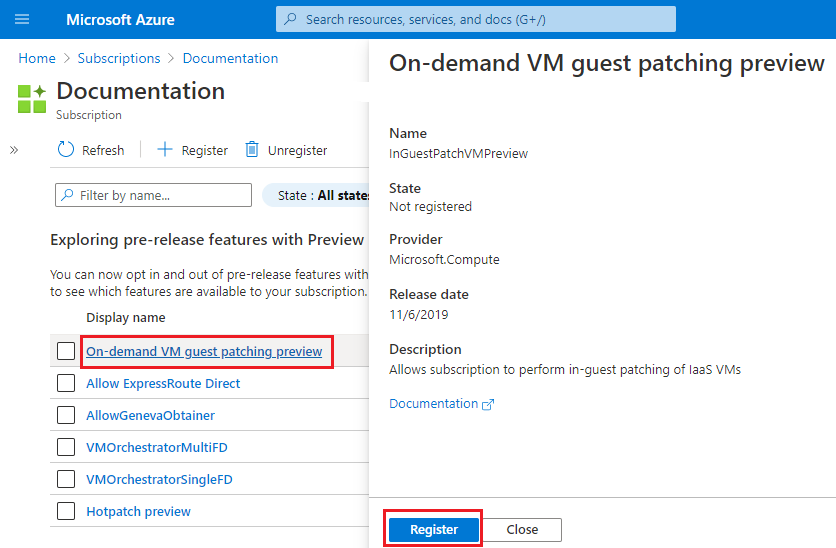Click the Documentation subscription icon

tap(31, 99)
